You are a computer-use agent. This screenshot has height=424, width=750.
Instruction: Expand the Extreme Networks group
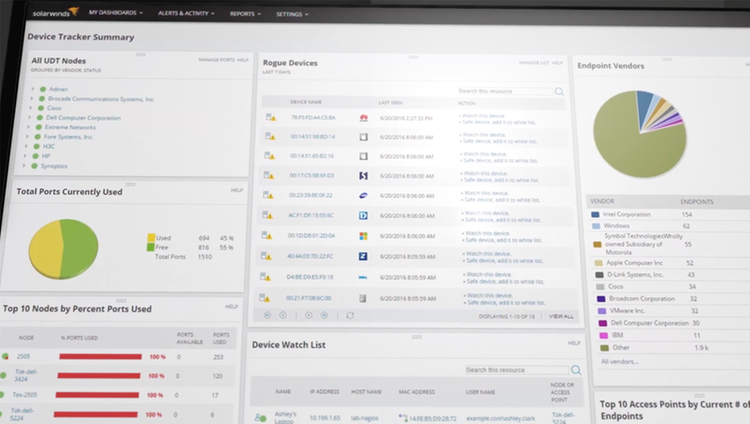[29, 127]
